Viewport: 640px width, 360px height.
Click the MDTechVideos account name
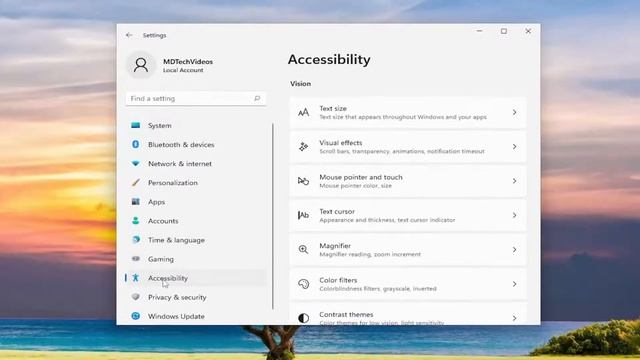pos(188,62)
